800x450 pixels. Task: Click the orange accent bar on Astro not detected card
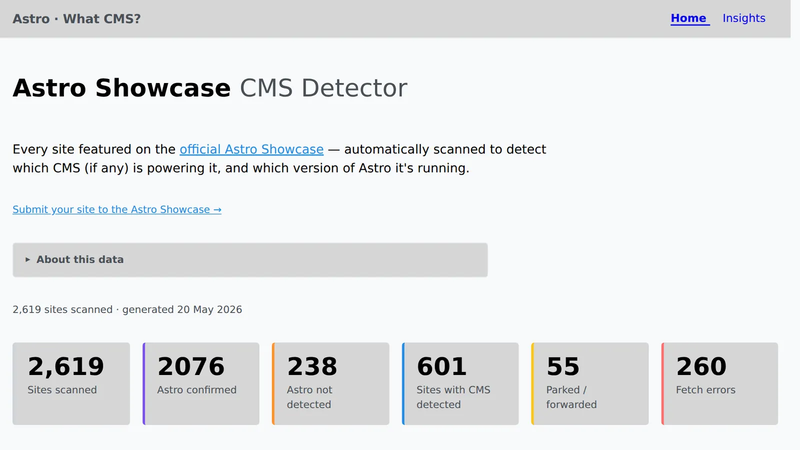coord(273,384)
